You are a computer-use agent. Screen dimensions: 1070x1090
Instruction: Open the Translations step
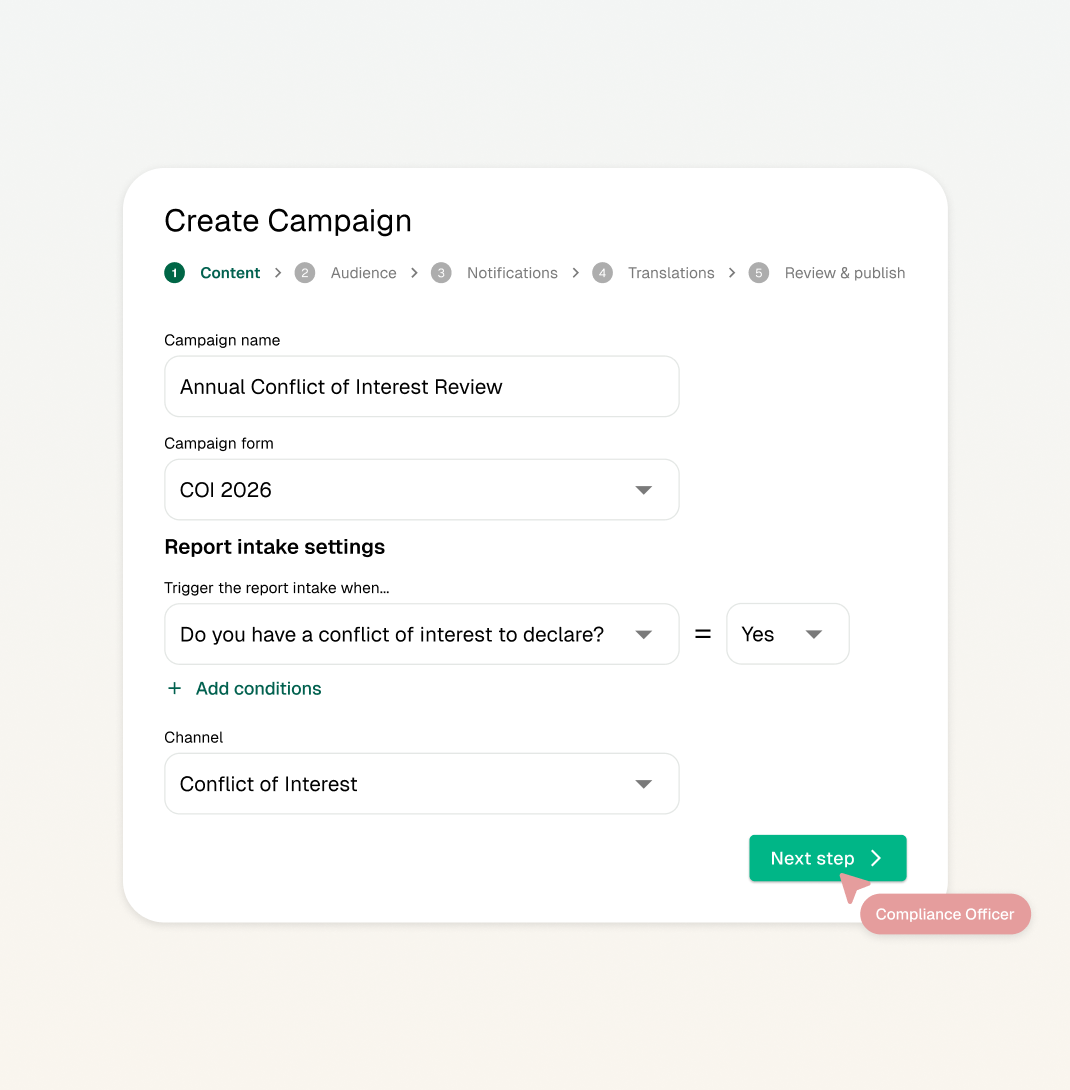[x=671, y=273]
